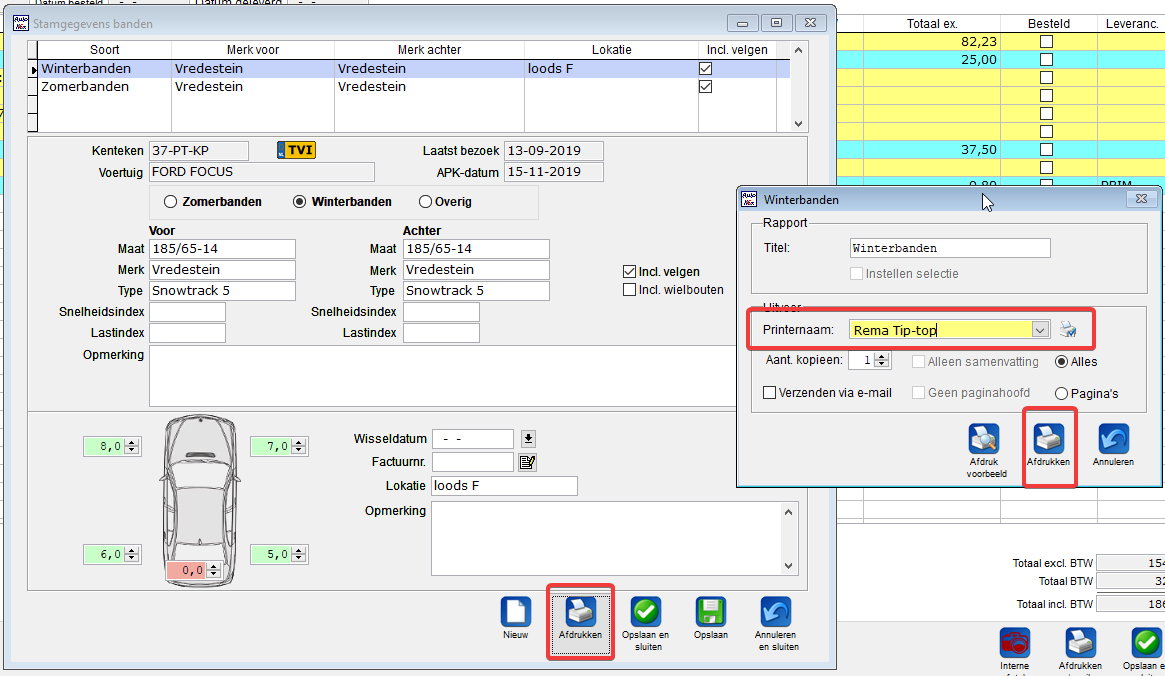Click the Annuleren en sluiten icon
The height and width of the screenshot is (676, 1165).
click(776, 612)
